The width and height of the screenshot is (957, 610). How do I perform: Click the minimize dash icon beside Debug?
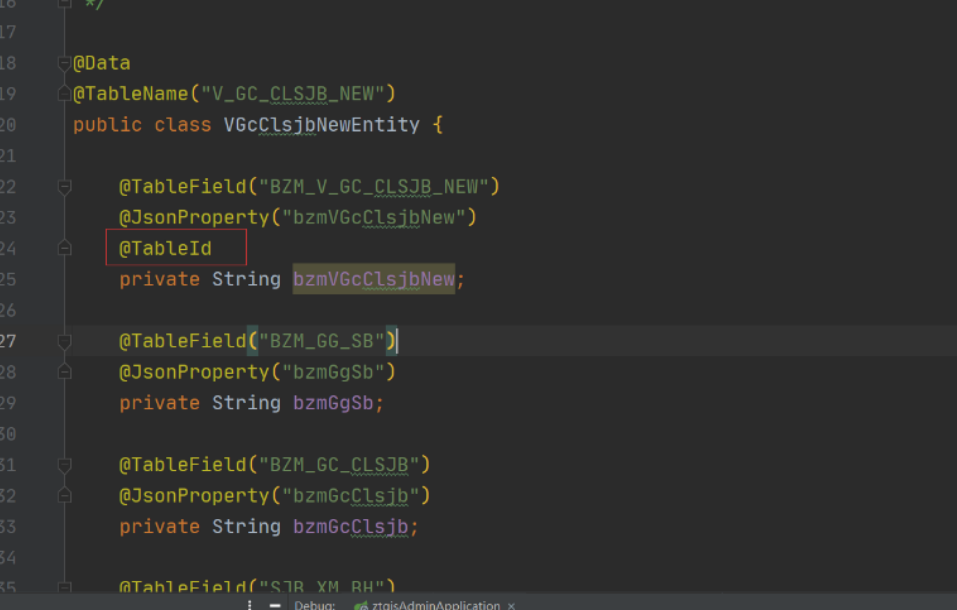(274, 605)
